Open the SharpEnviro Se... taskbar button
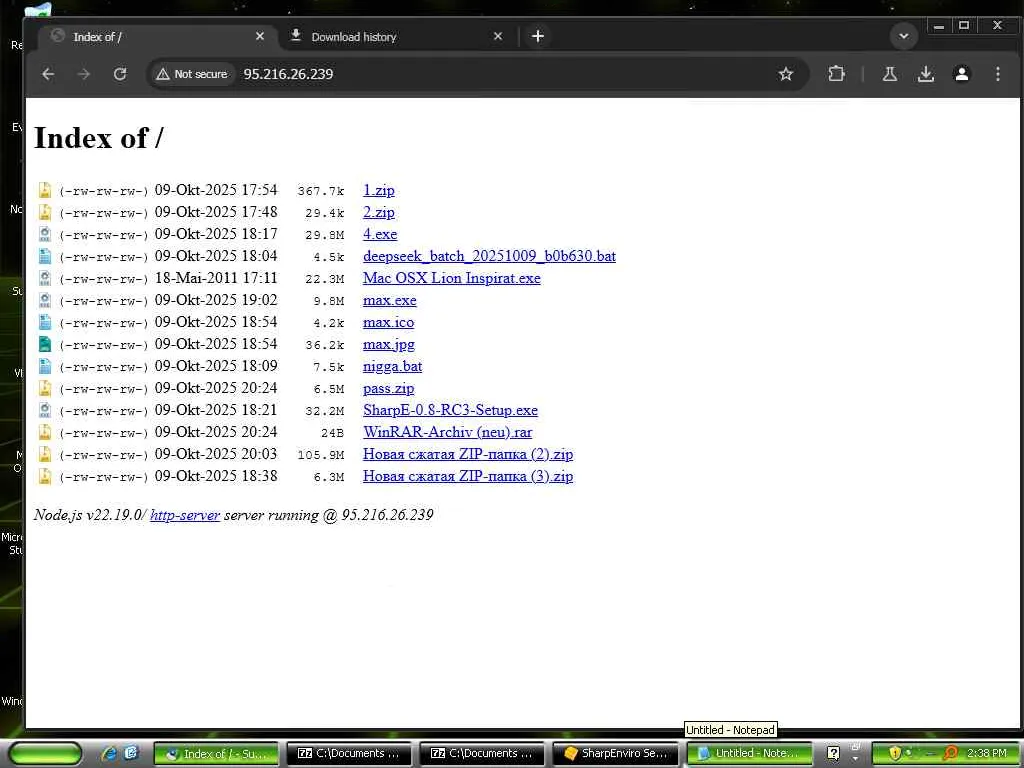This screenshot has width=1024, height=768. point(616,754)
